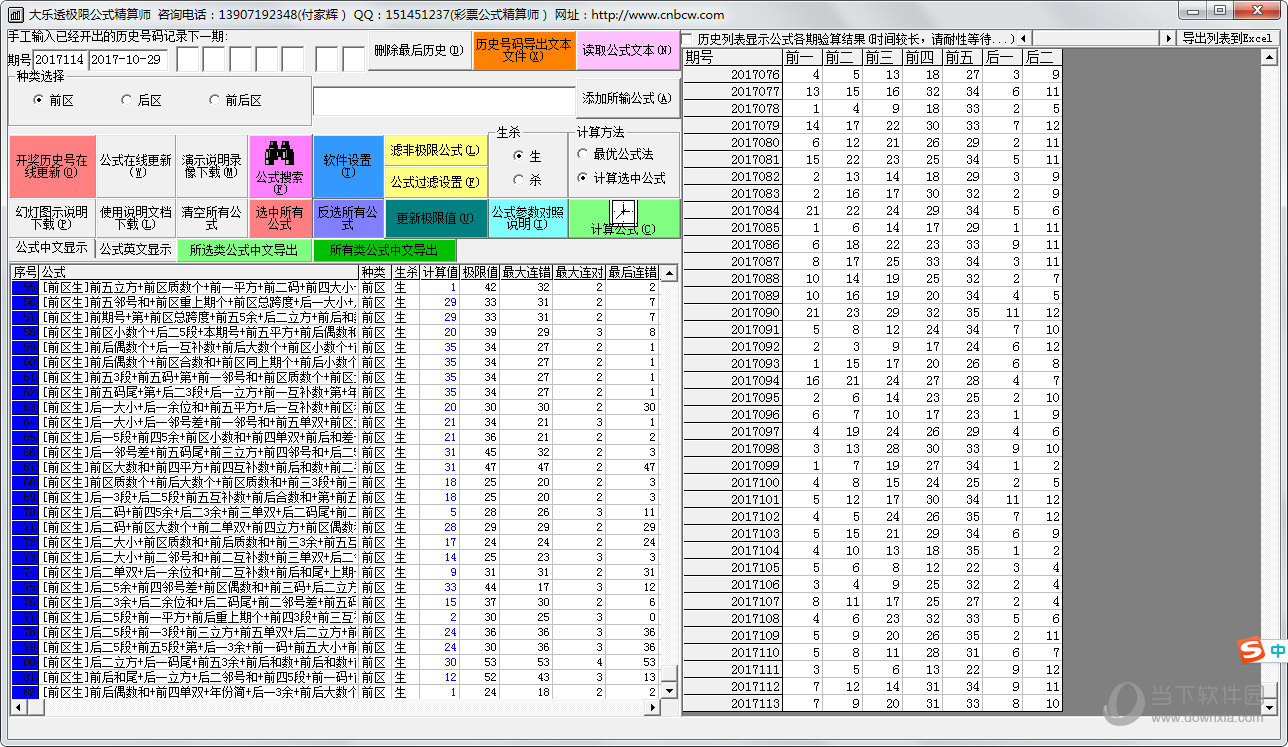Click 使用说明文档下载 button
The image size is (1288, 747).
click(136, 218)
